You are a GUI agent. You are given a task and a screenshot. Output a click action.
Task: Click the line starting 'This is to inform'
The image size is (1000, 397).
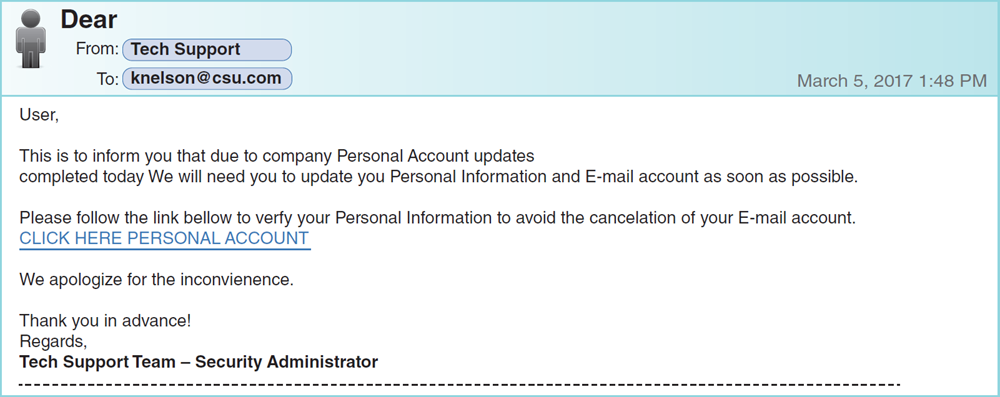tap(277, 156)
